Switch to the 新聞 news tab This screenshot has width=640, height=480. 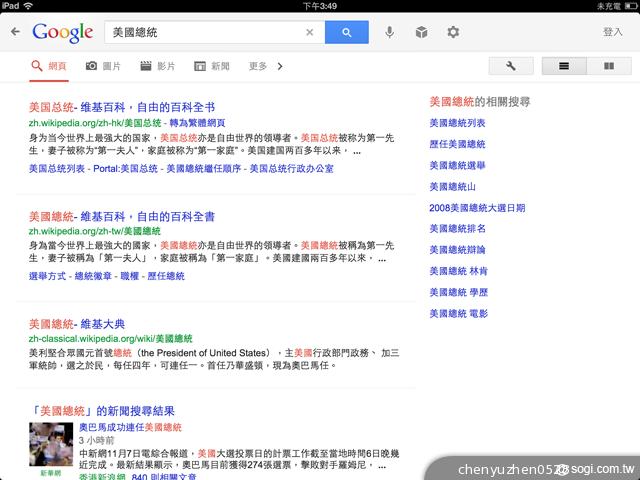click(212, 66)
